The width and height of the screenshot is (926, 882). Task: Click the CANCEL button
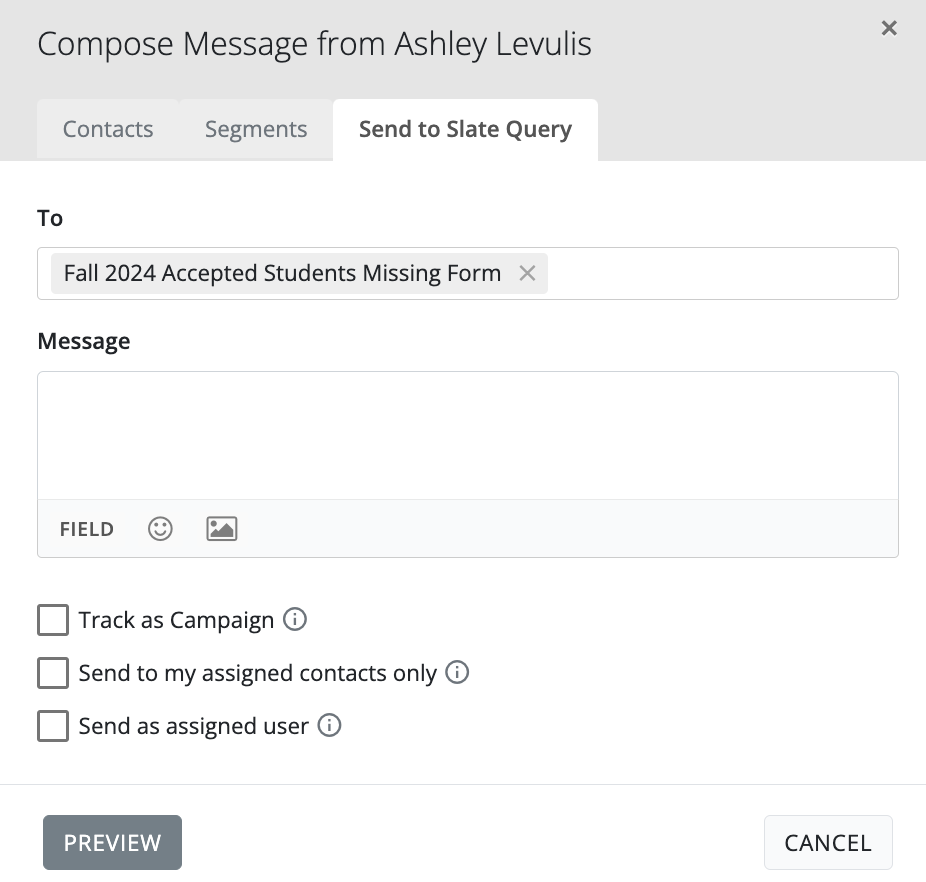point(827,843)
